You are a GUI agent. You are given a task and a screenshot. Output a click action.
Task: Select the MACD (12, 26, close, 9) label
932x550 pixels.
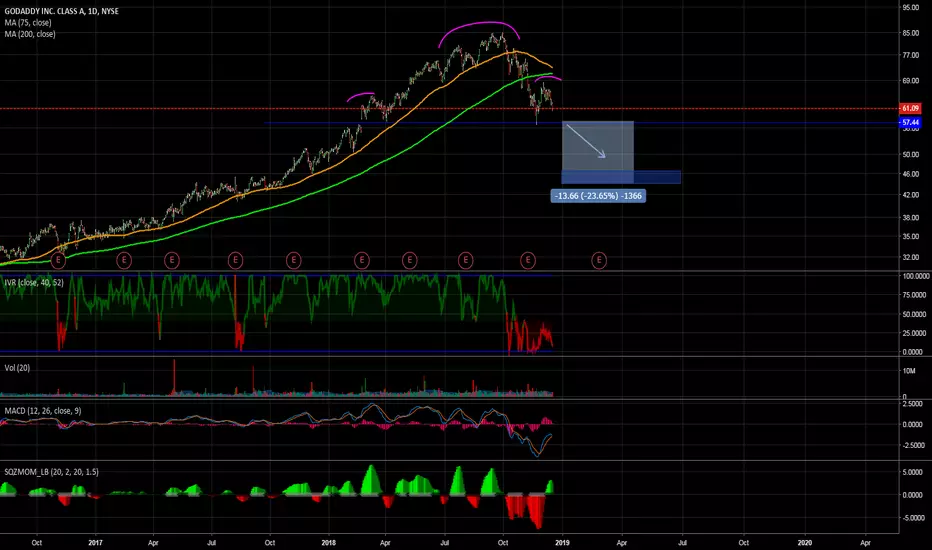tap(43, 411)
